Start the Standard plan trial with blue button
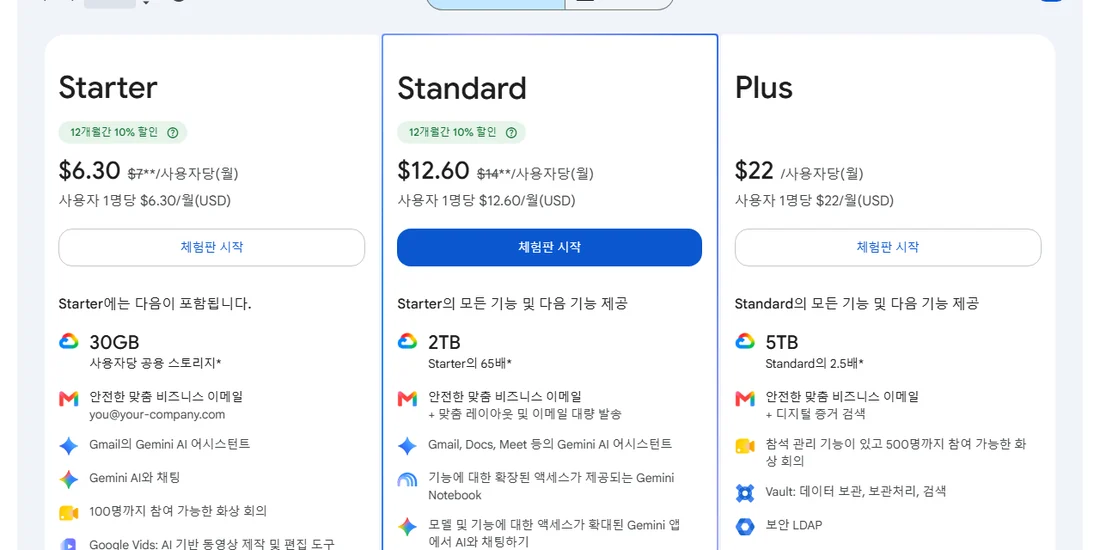The image size is (1100, 550). (549, 247)
